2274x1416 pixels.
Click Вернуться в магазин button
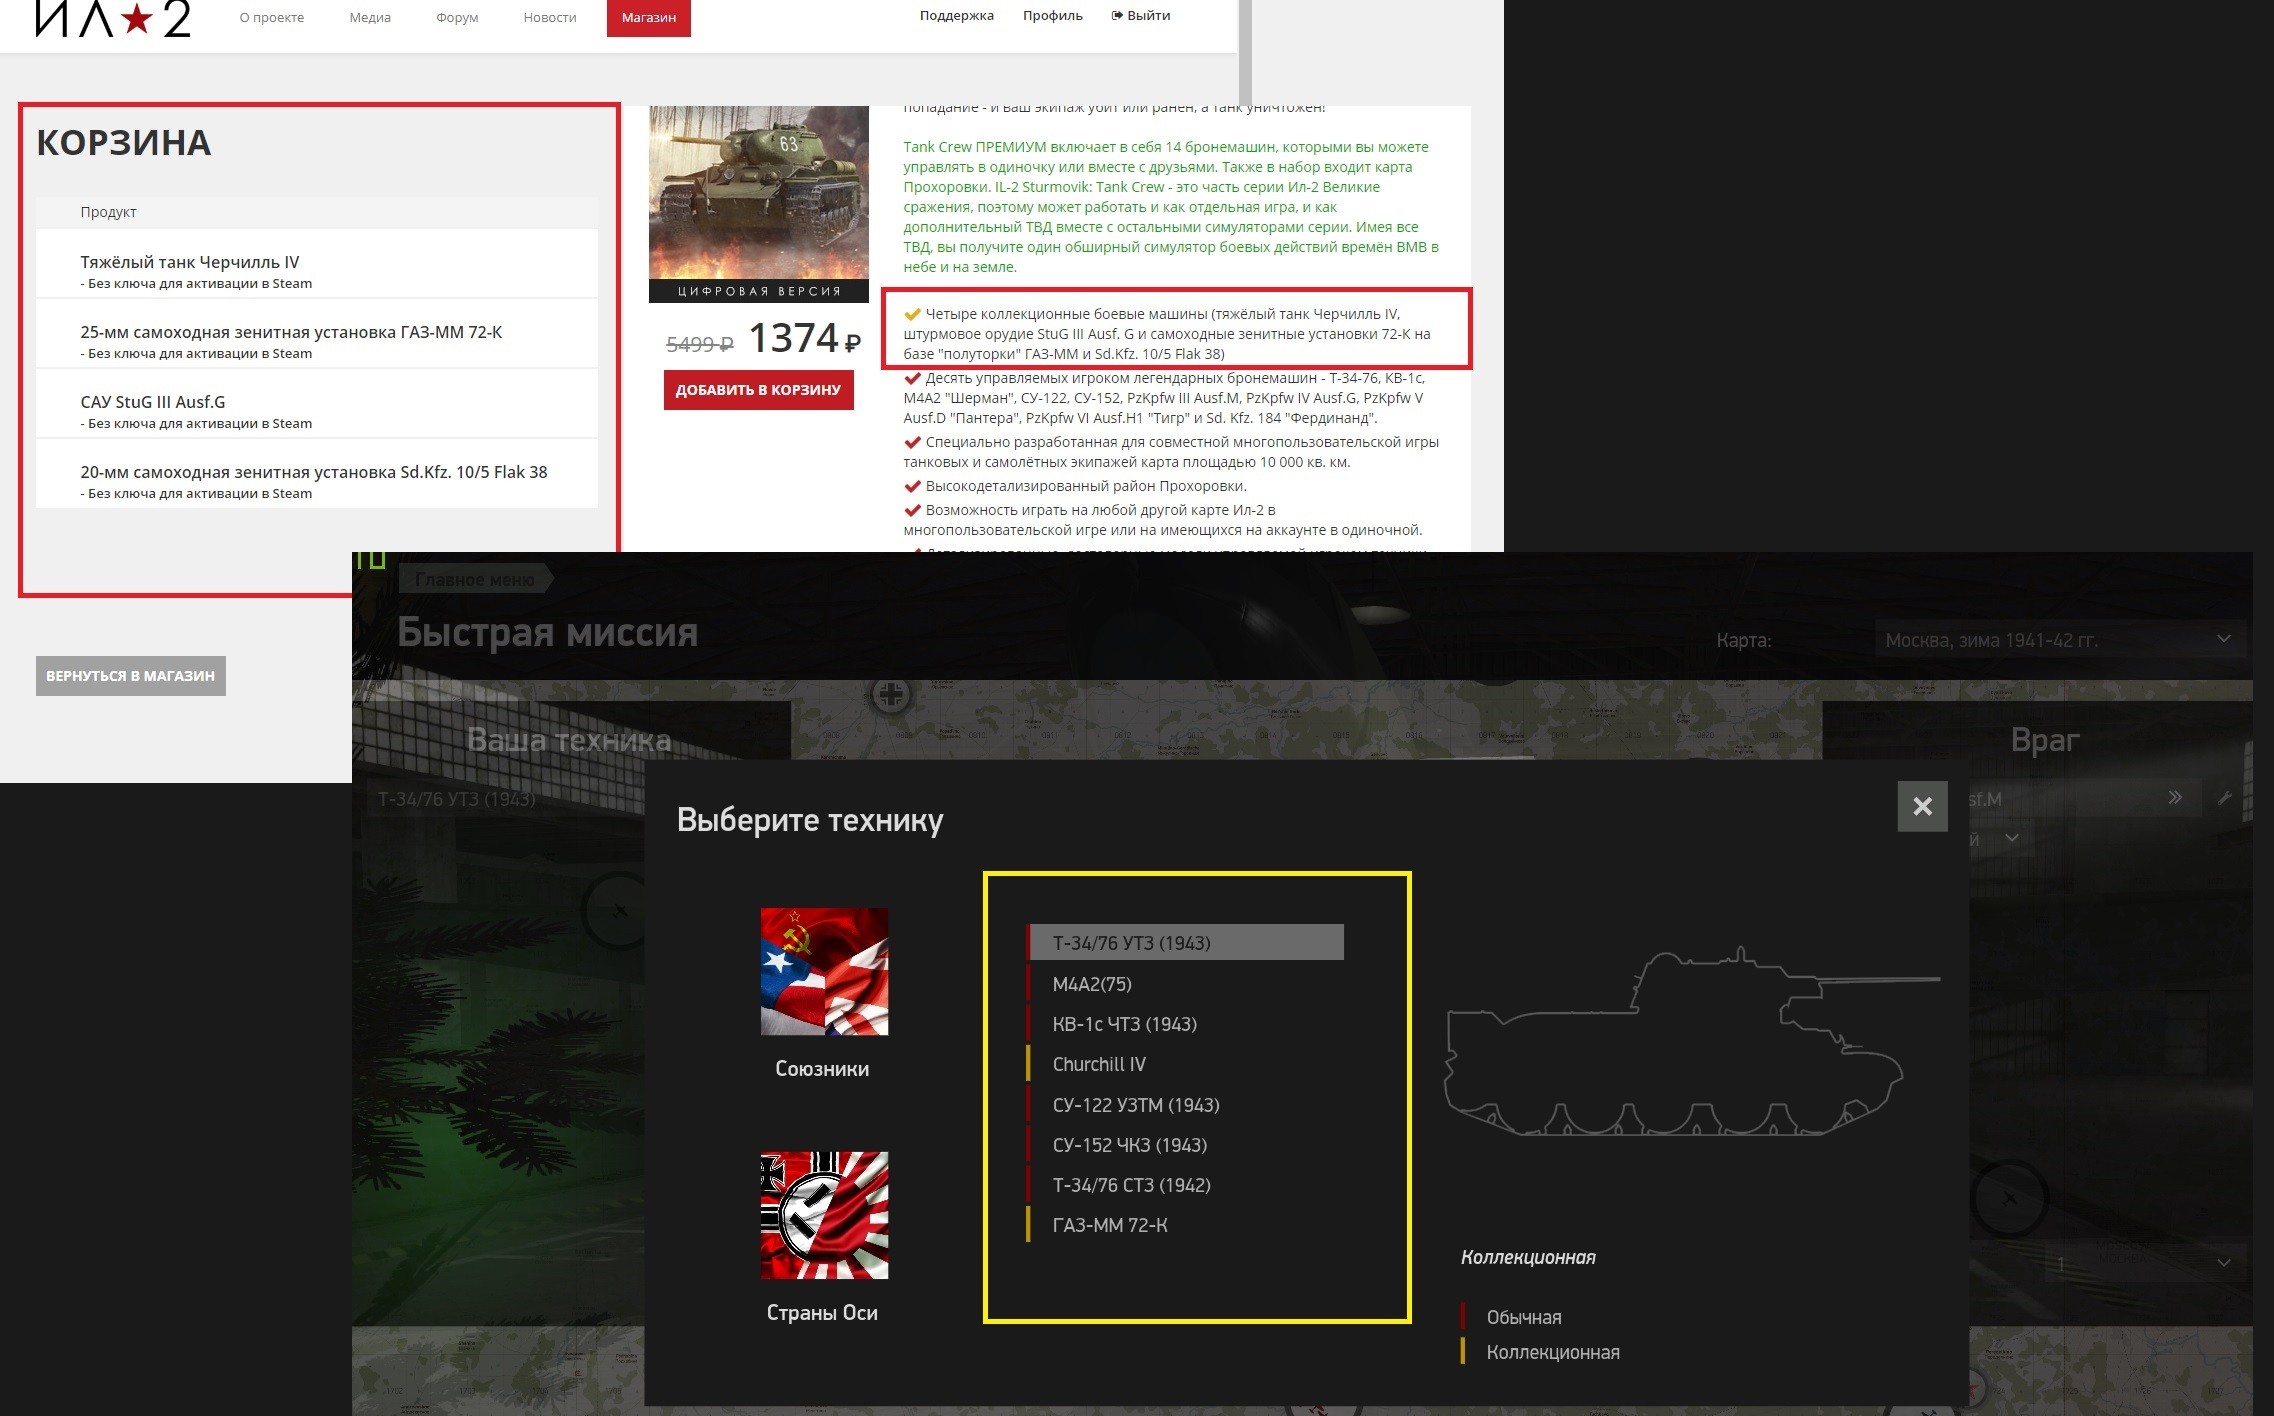[x=130, y=676]
